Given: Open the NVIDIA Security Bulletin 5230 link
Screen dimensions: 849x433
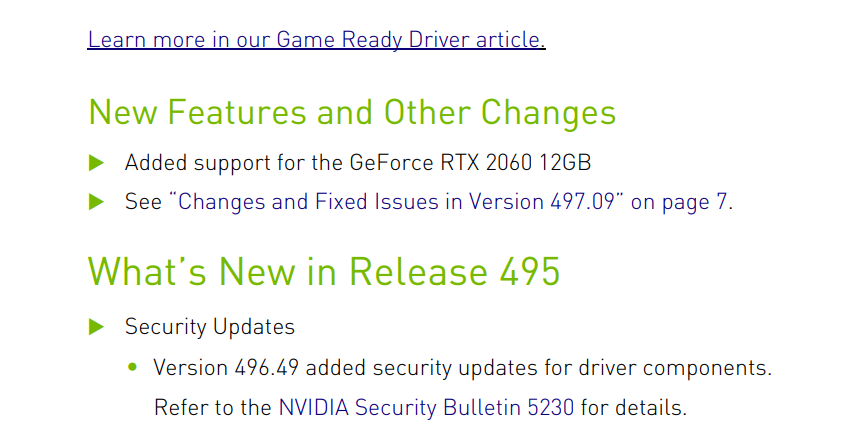Looking at the screenshot, I should point(426,408).
